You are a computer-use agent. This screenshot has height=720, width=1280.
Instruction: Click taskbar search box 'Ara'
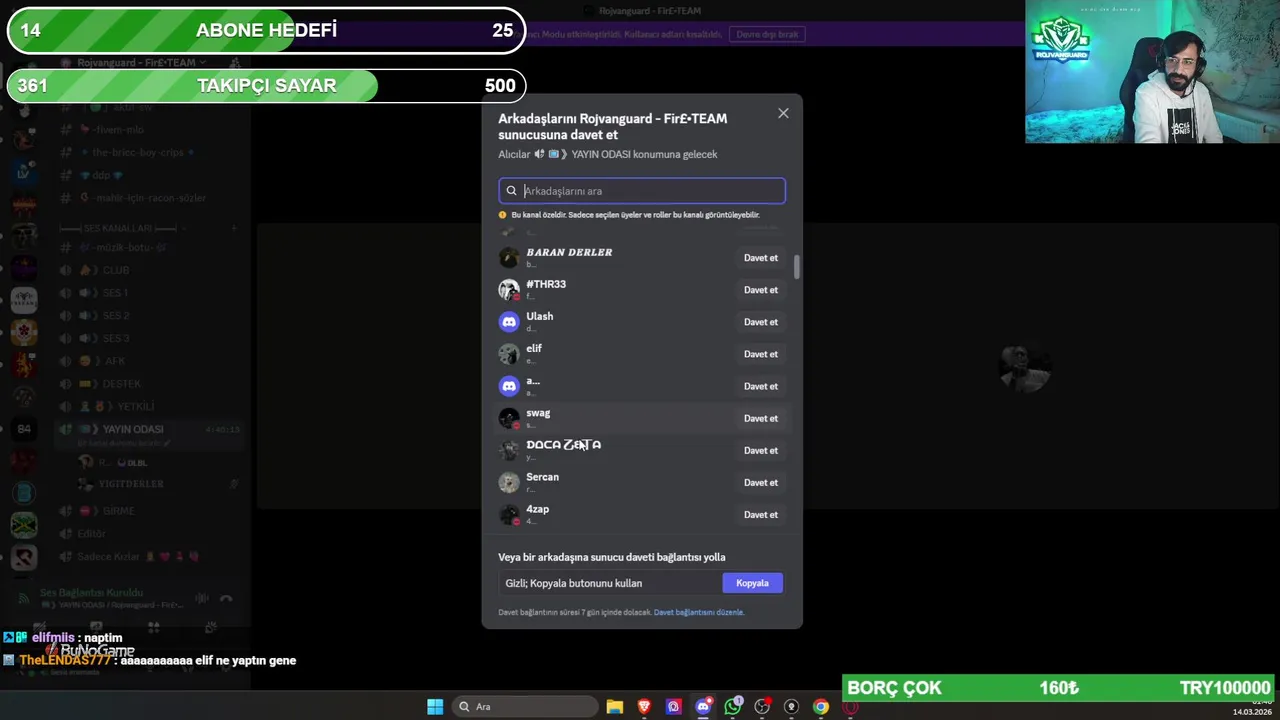pos(526,706)
